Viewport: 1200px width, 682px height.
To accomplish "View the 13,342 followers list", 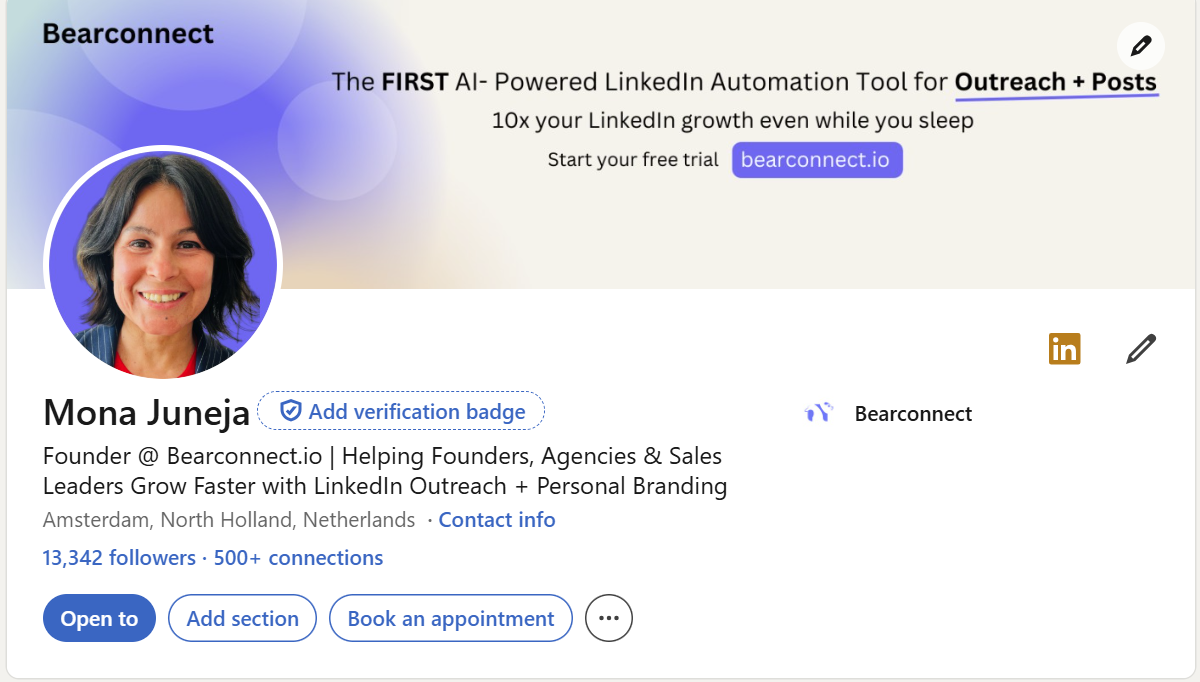I will [x=119, y=558].
